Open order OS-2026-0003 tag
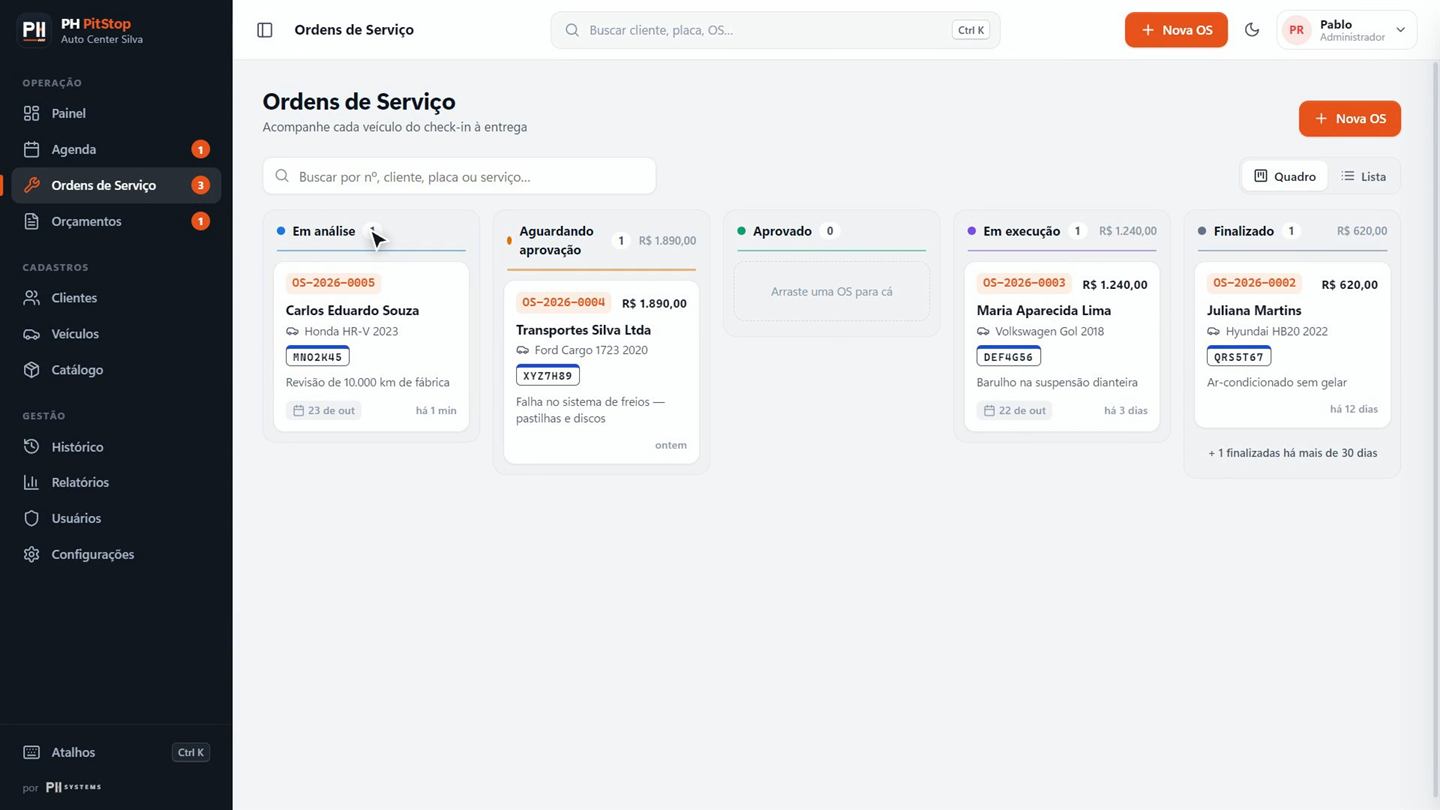This screenshot has height=810, width=1440. 1024,283
